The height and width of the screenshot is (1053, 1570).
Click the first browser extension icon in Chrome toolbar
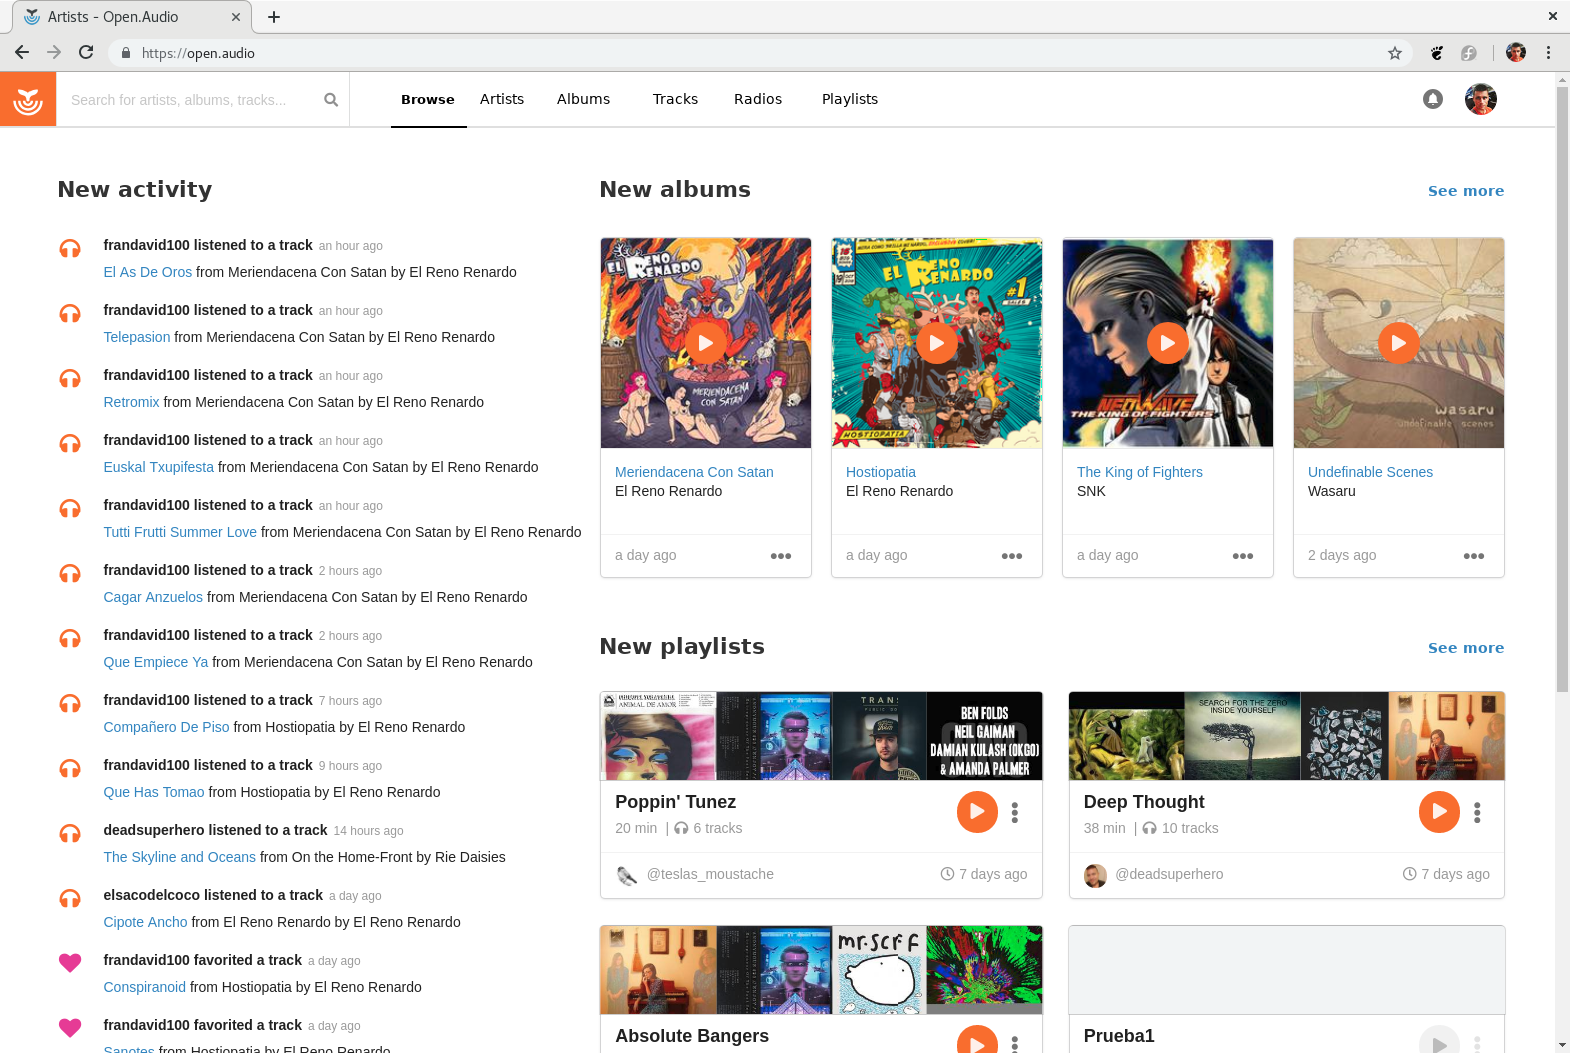tap(1437, 53)
